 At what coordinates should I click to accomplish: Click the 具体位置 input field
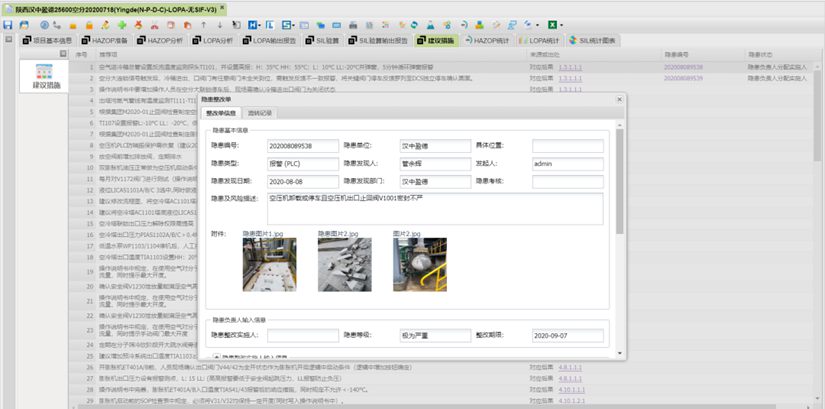point(567,146)
